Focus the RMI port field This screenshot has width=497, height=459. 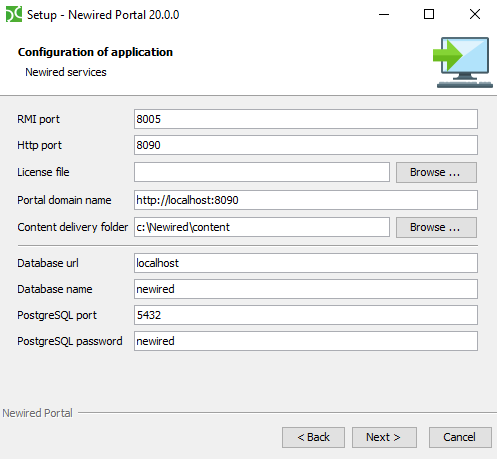tap(306, 119)
